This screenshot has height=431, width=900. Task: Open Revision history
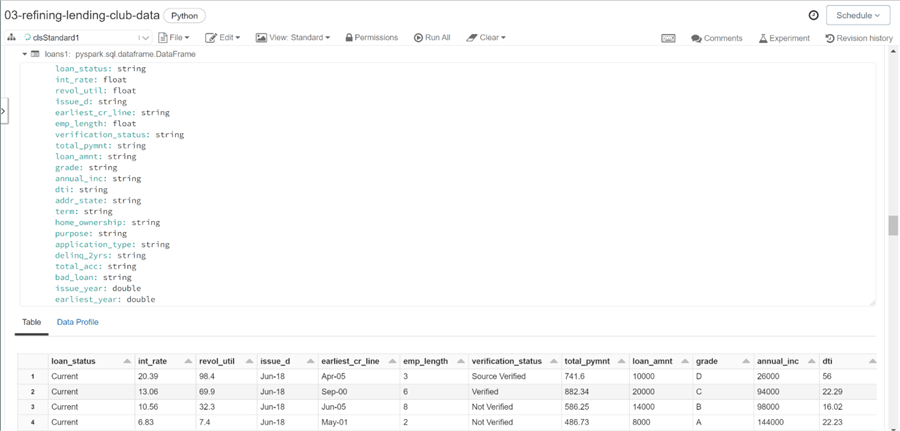click(x=858, y=38)
